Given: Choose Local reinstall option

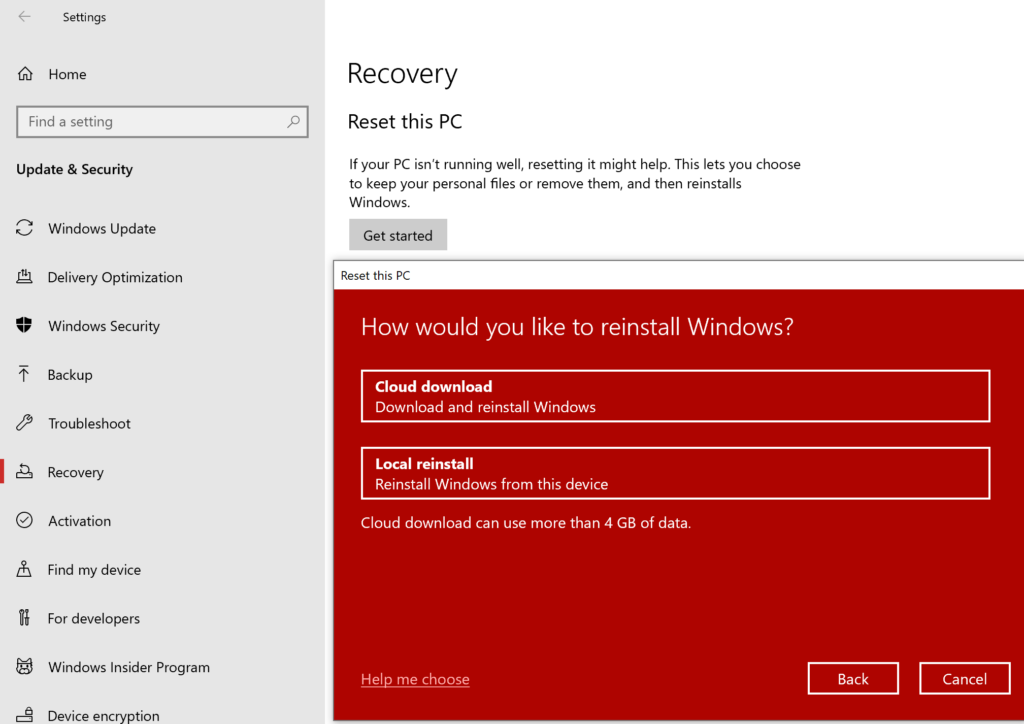Looking at the screenshot, I should [675, 473].
